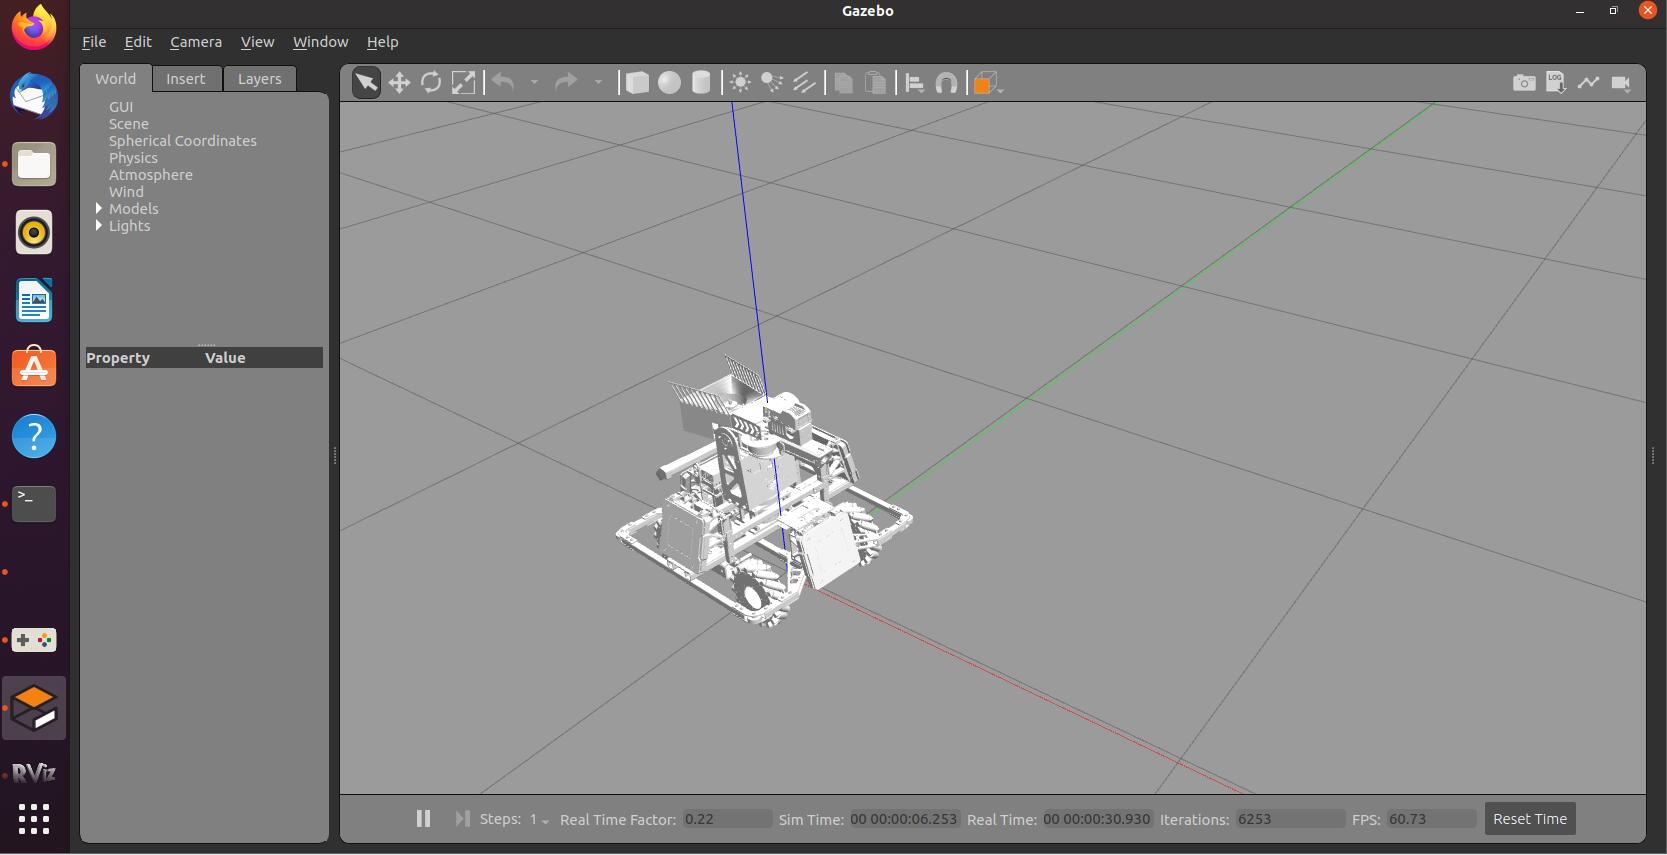Open the Camera menu
This screenshot has width=1667, height=855.
[195, 42]
